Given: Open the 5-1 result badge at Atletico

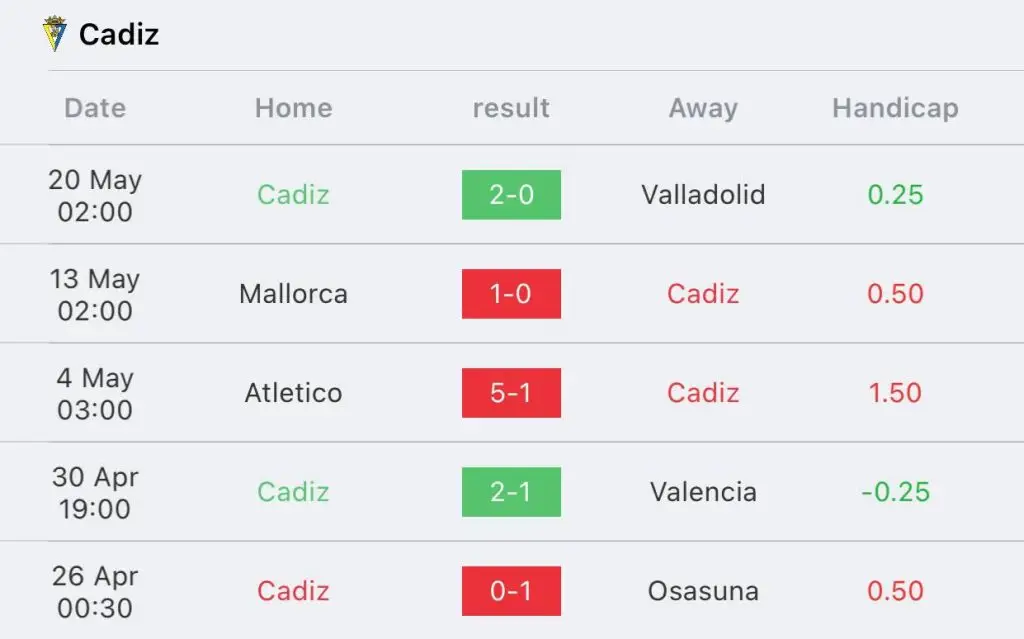Looking at the screenshot, I should pyautogui.click(x=511, y=393).
